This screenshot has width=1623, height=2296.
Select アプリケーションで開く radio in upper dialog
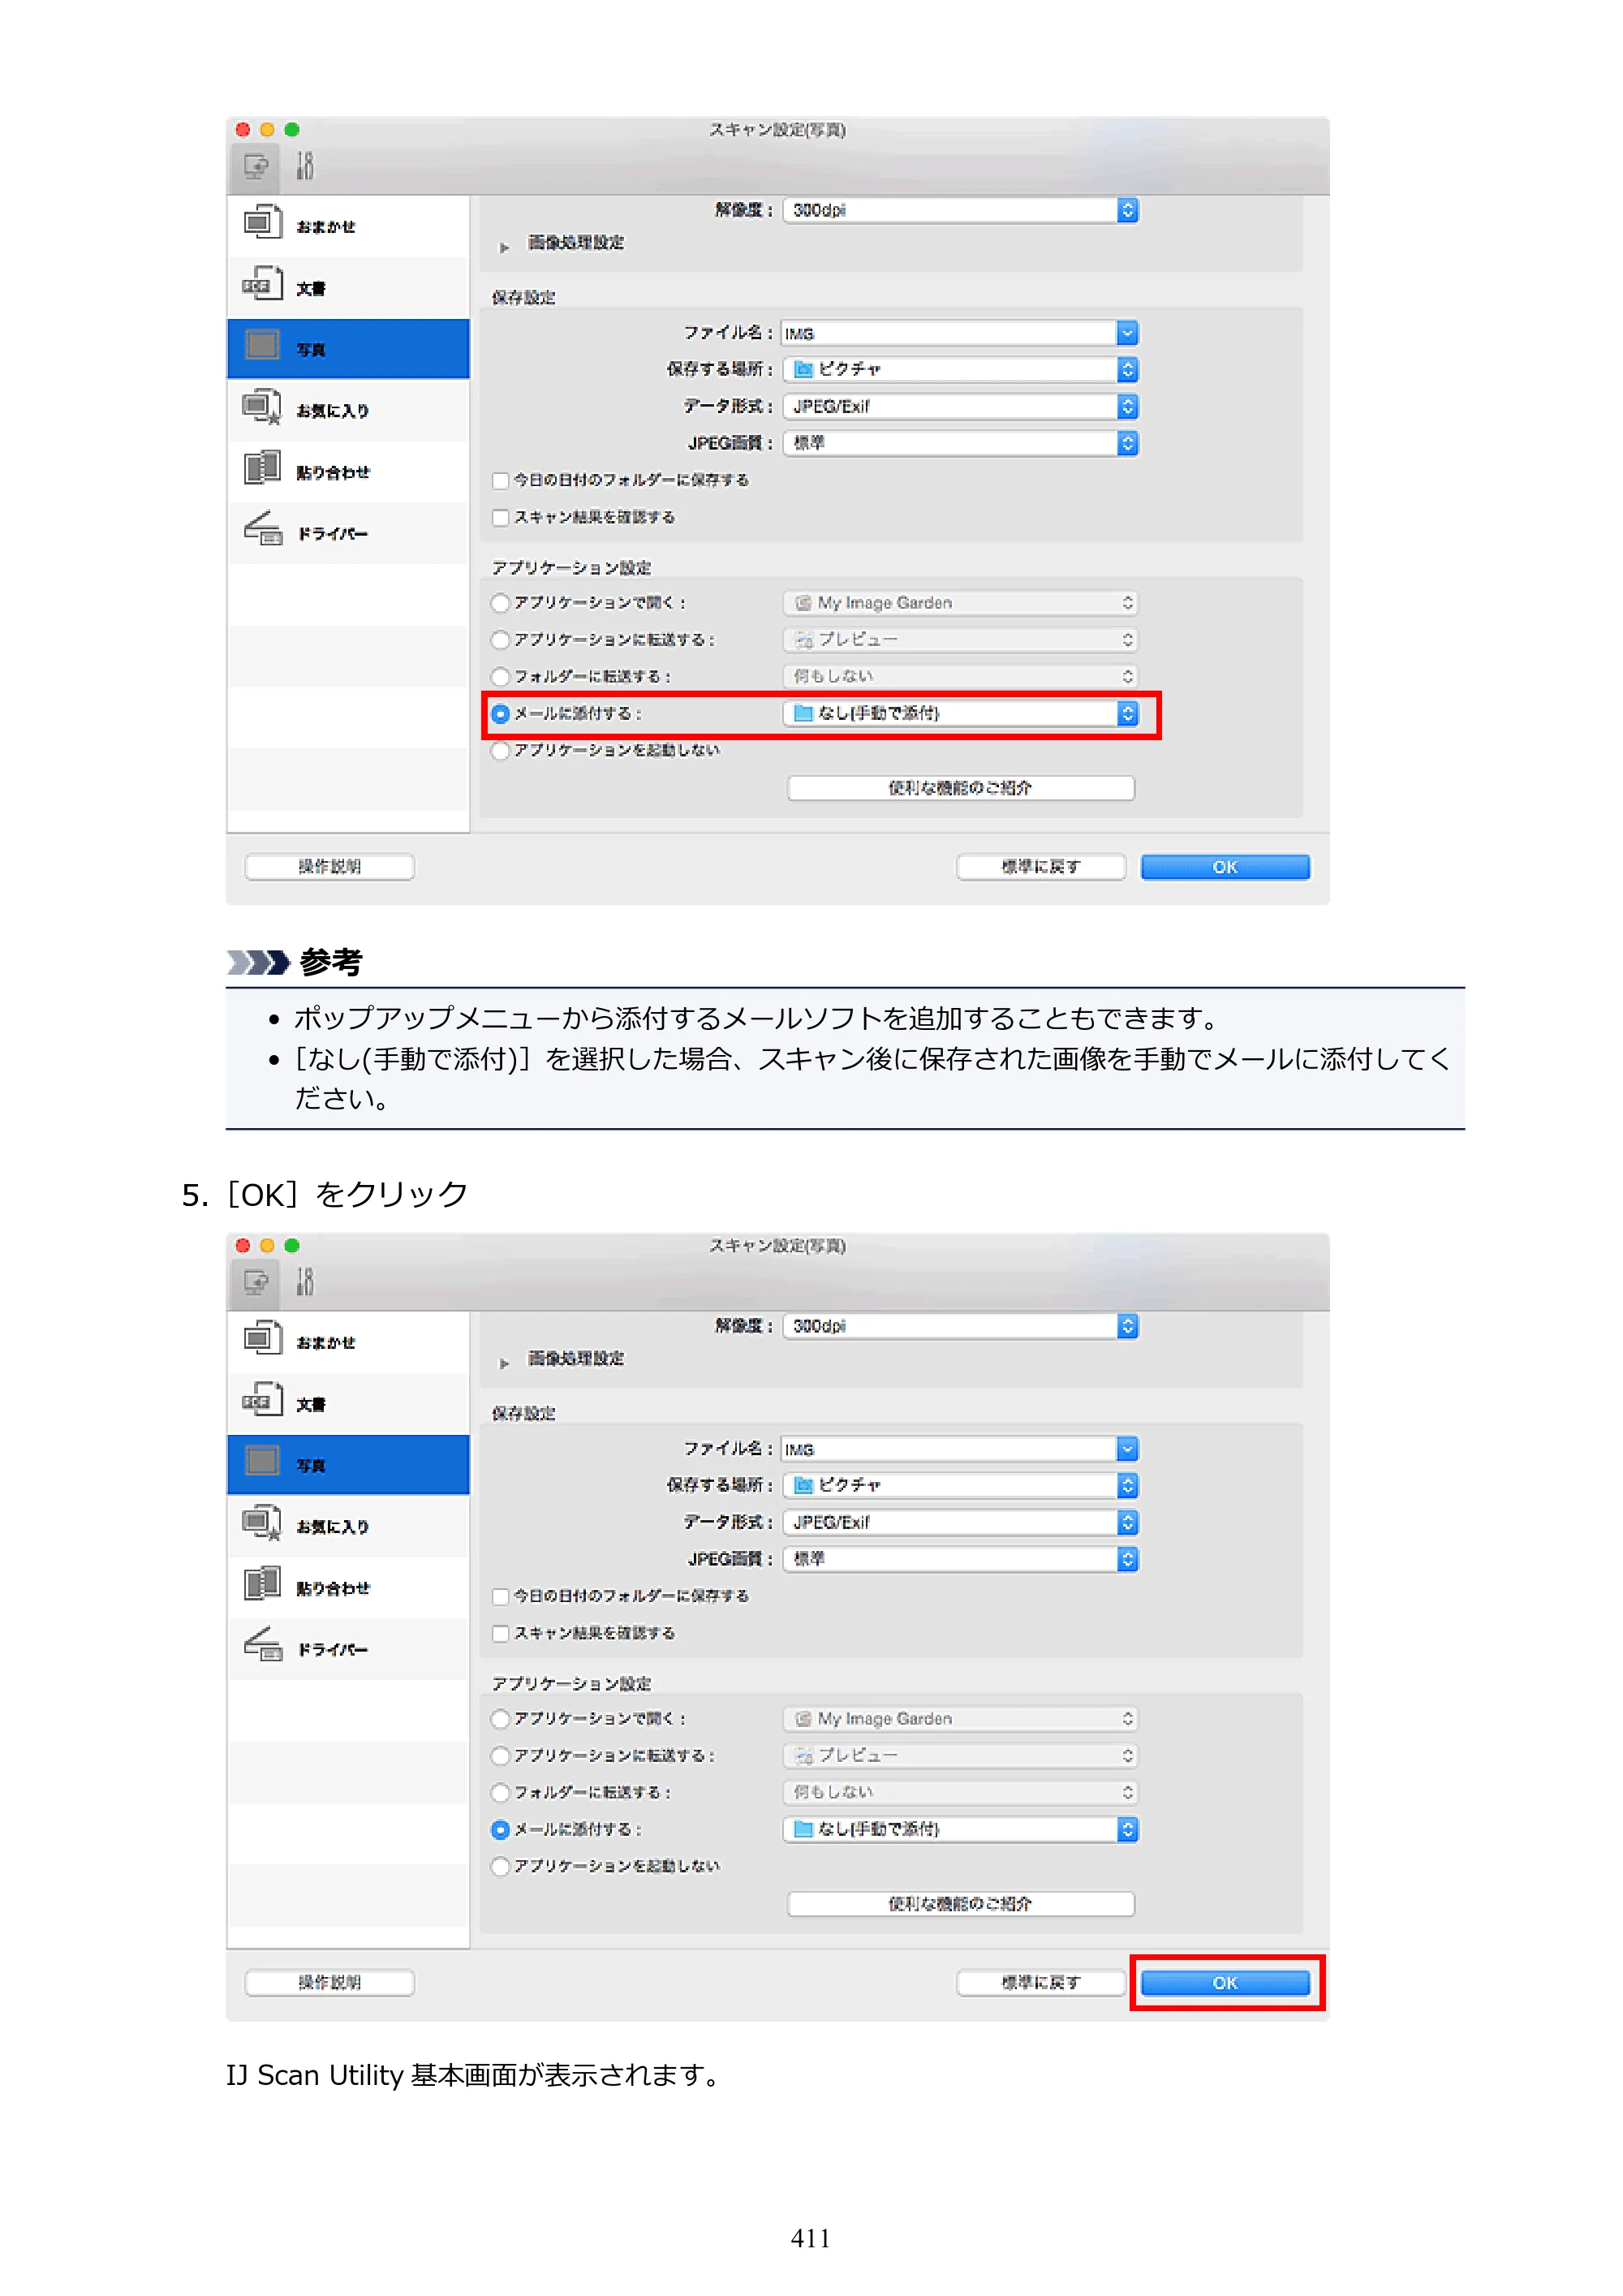click(501, 603)
